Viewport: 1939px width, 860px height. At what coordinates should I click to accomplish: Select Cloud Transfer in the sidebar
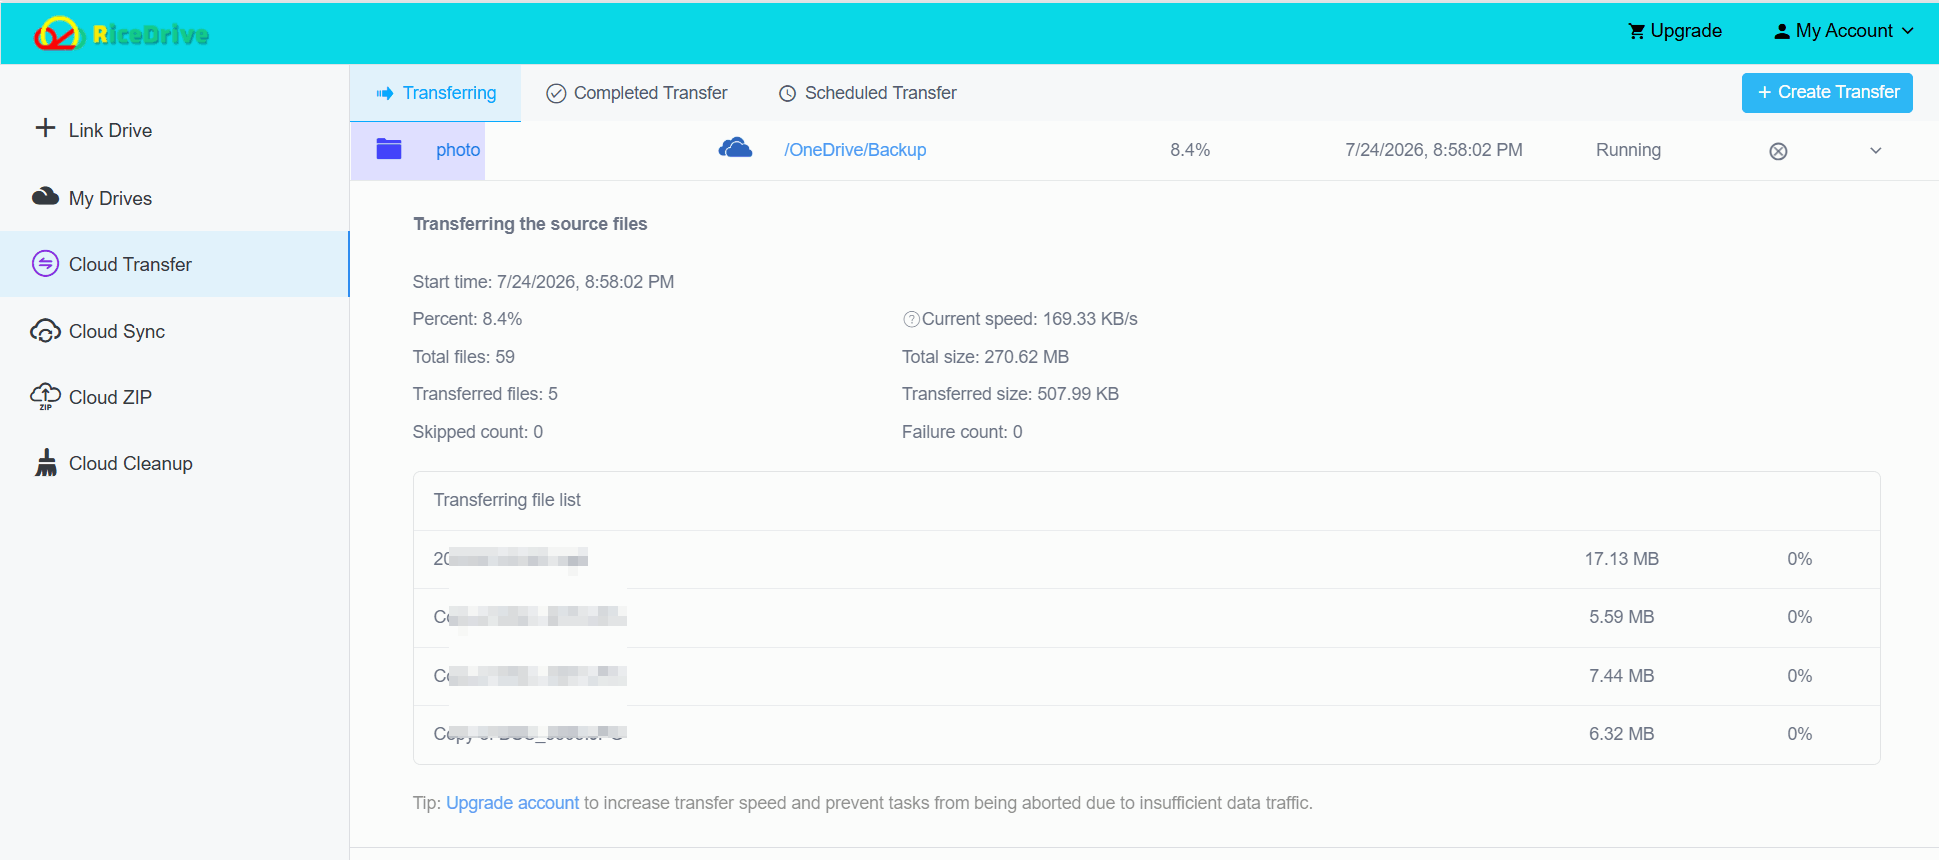click(175, 264)
